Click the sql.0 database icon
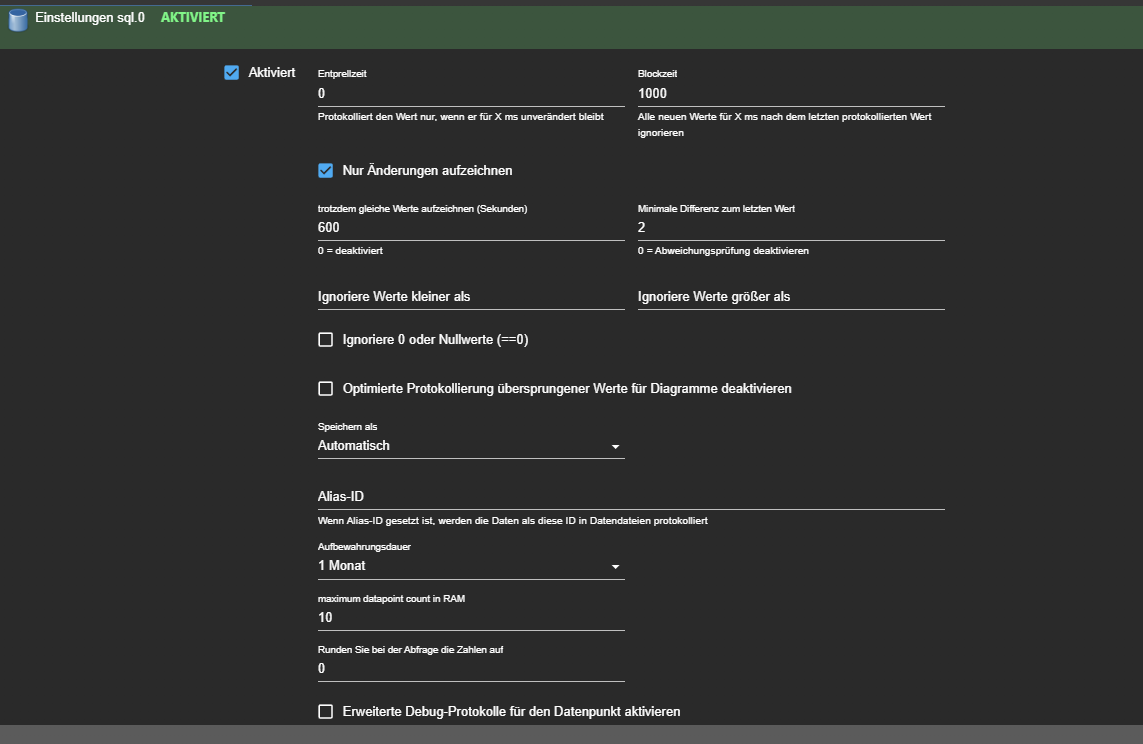This screenshot has width=1143, height=744. (17, 20)
